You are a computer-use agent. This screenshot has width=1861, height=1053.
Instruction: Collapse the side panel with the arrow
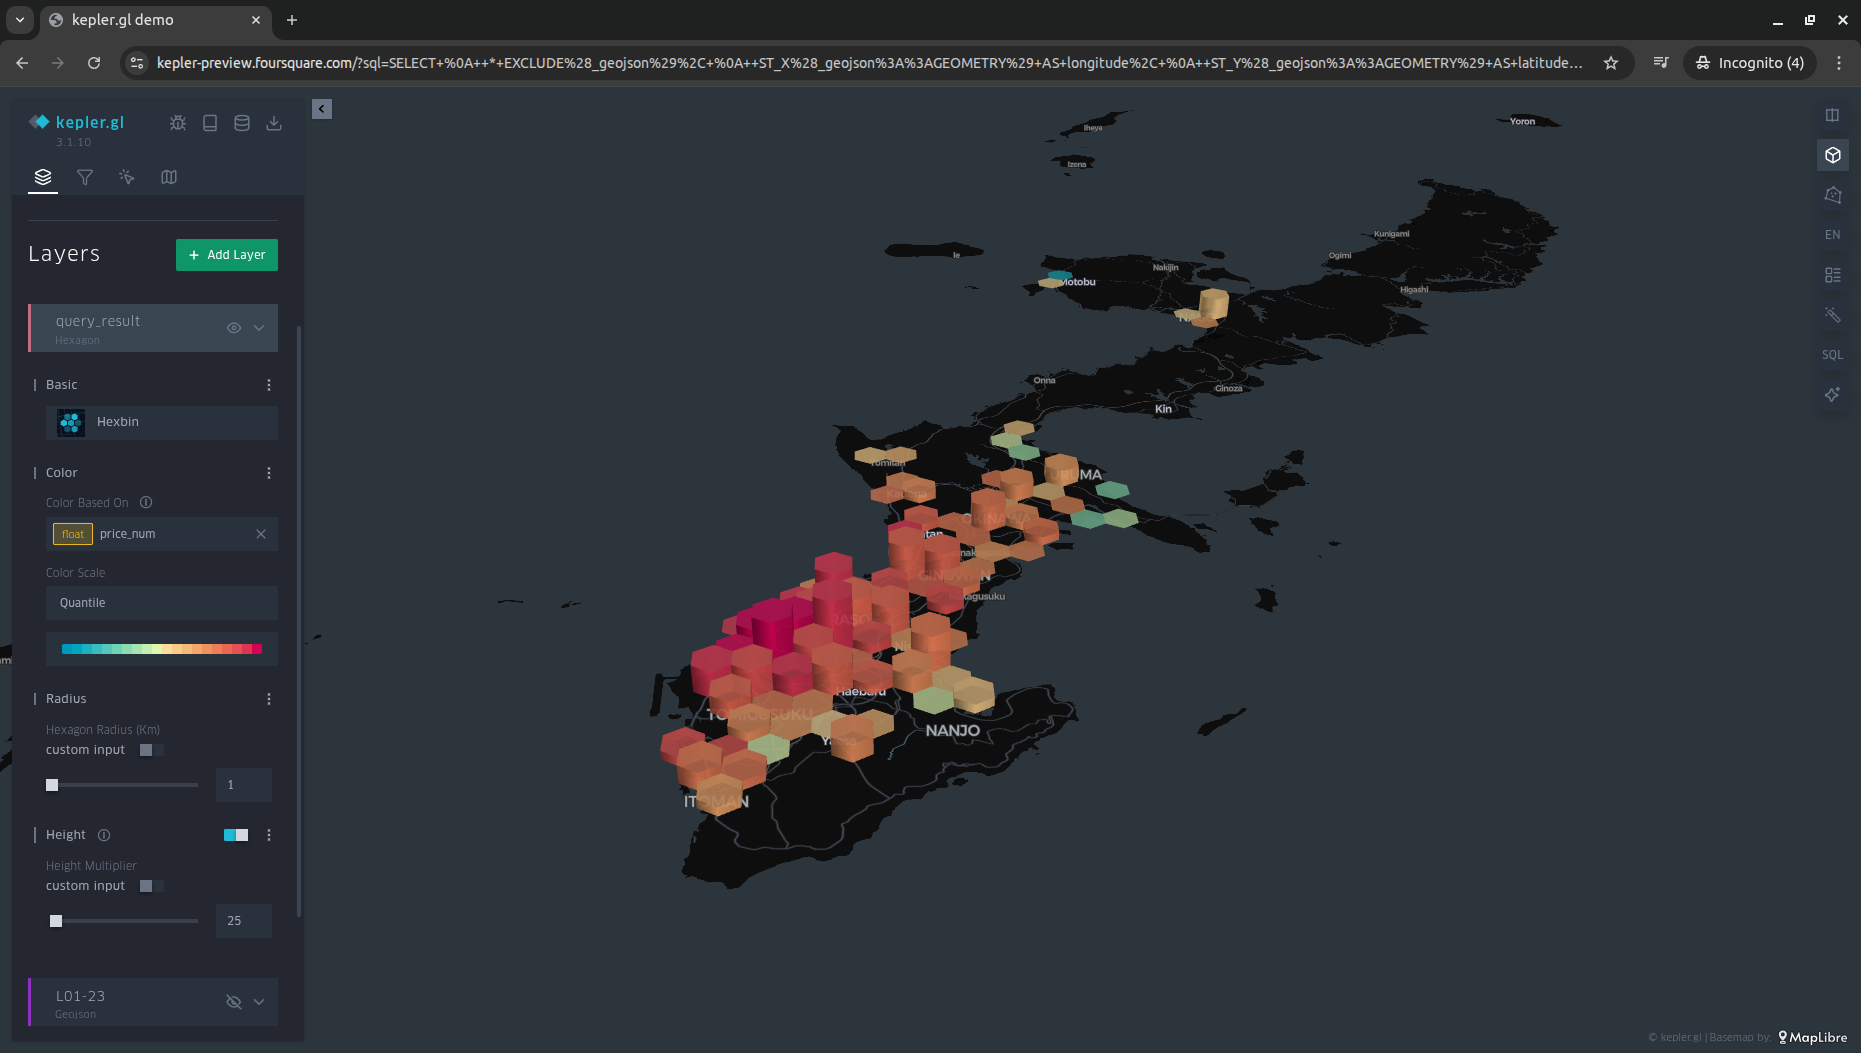pyautogui.click(x=322, y=109)
